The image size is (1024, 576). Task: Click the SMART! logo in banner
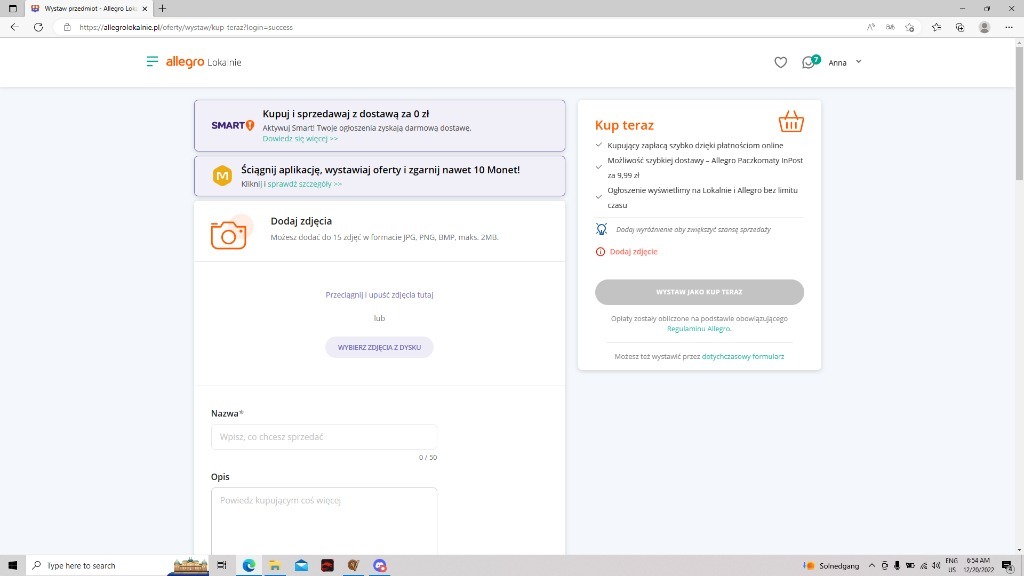pos(232,125)
